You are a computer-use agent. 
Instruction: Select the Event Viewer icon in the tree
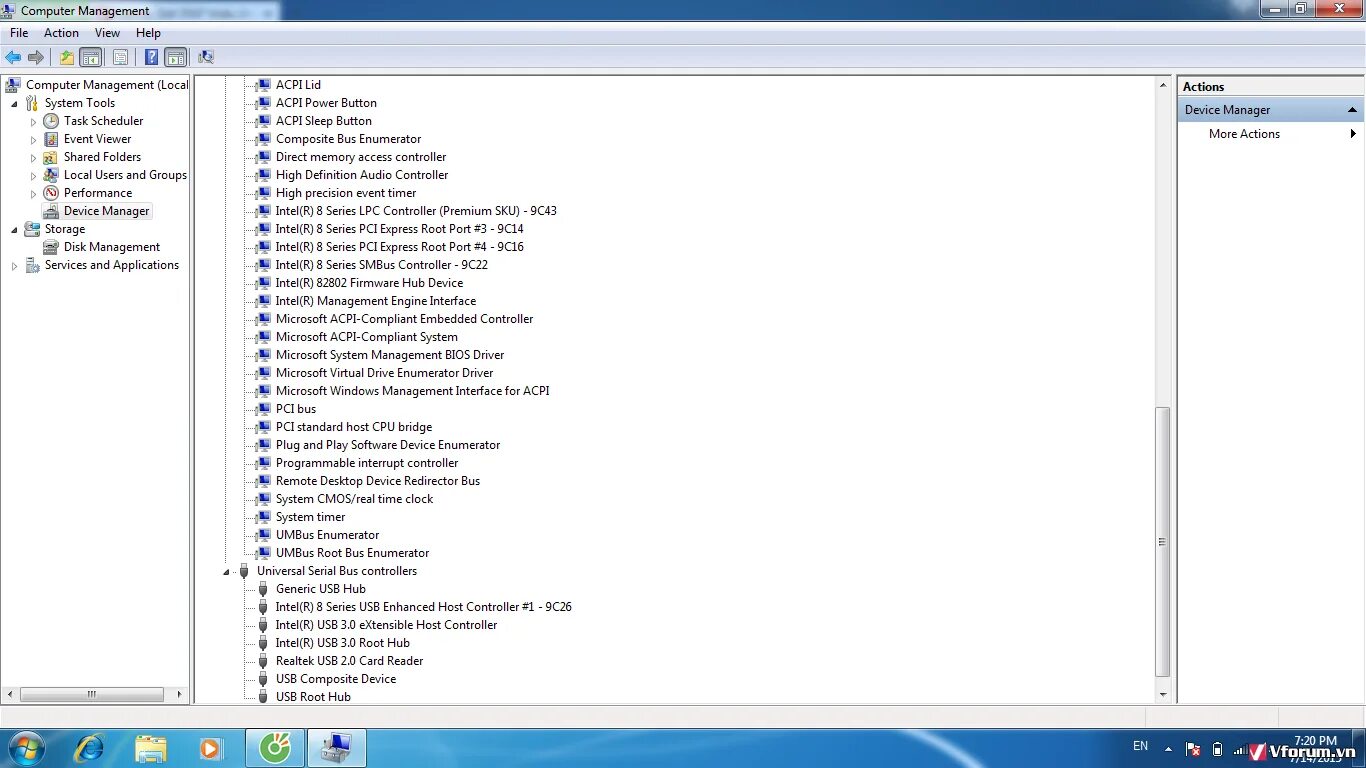click(x=51, y=139)
